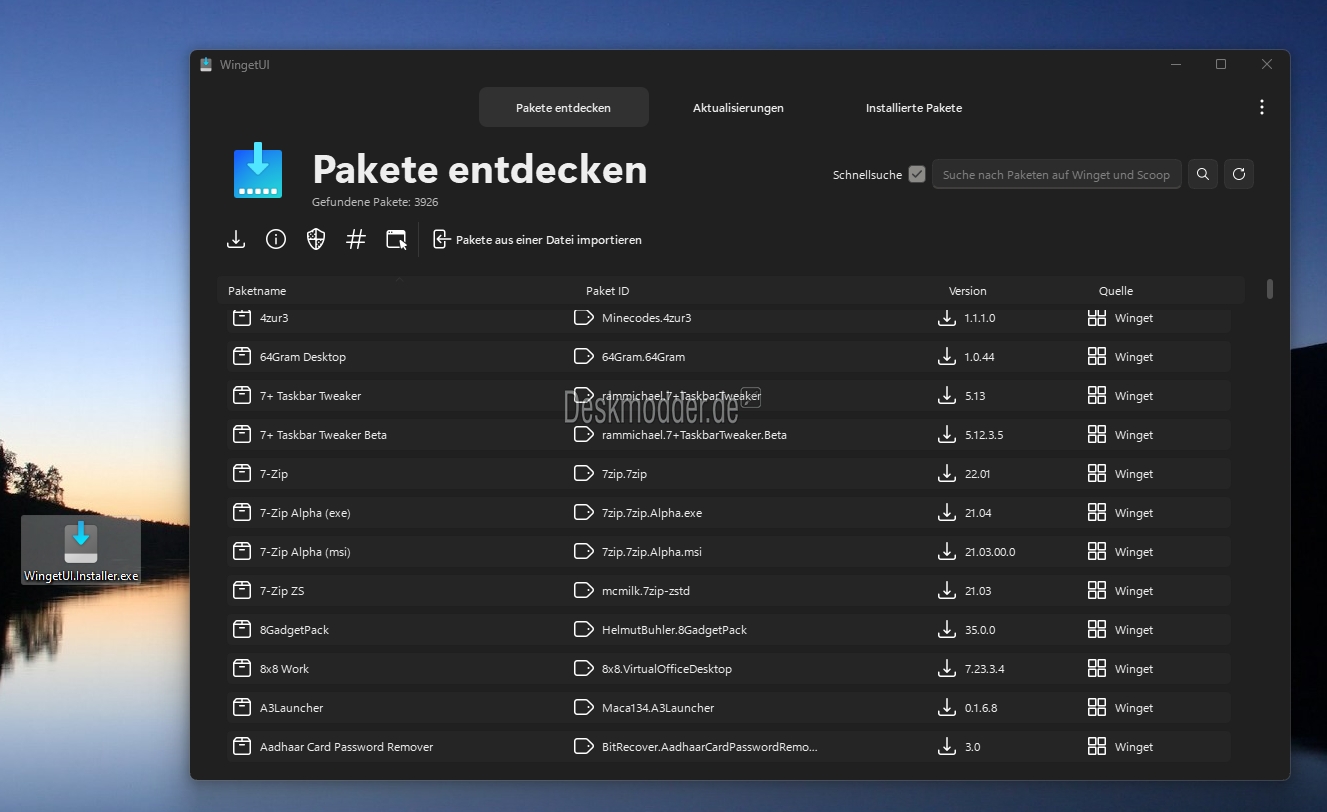This screenshot has width=1327, height=812.
Task: Select Aadhaar Card Password Remover row
Action: click(728, 746)
